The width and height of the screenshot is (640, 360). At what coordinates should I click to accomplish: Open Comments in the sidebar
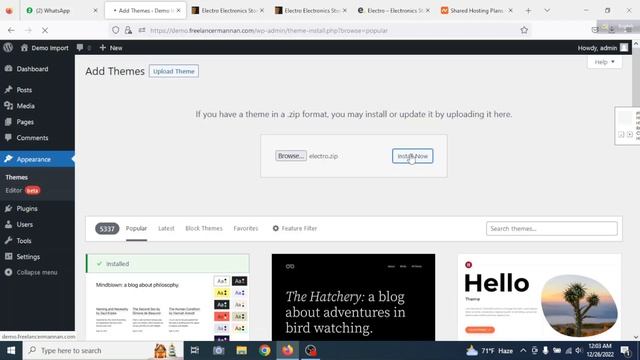point(32,138)
